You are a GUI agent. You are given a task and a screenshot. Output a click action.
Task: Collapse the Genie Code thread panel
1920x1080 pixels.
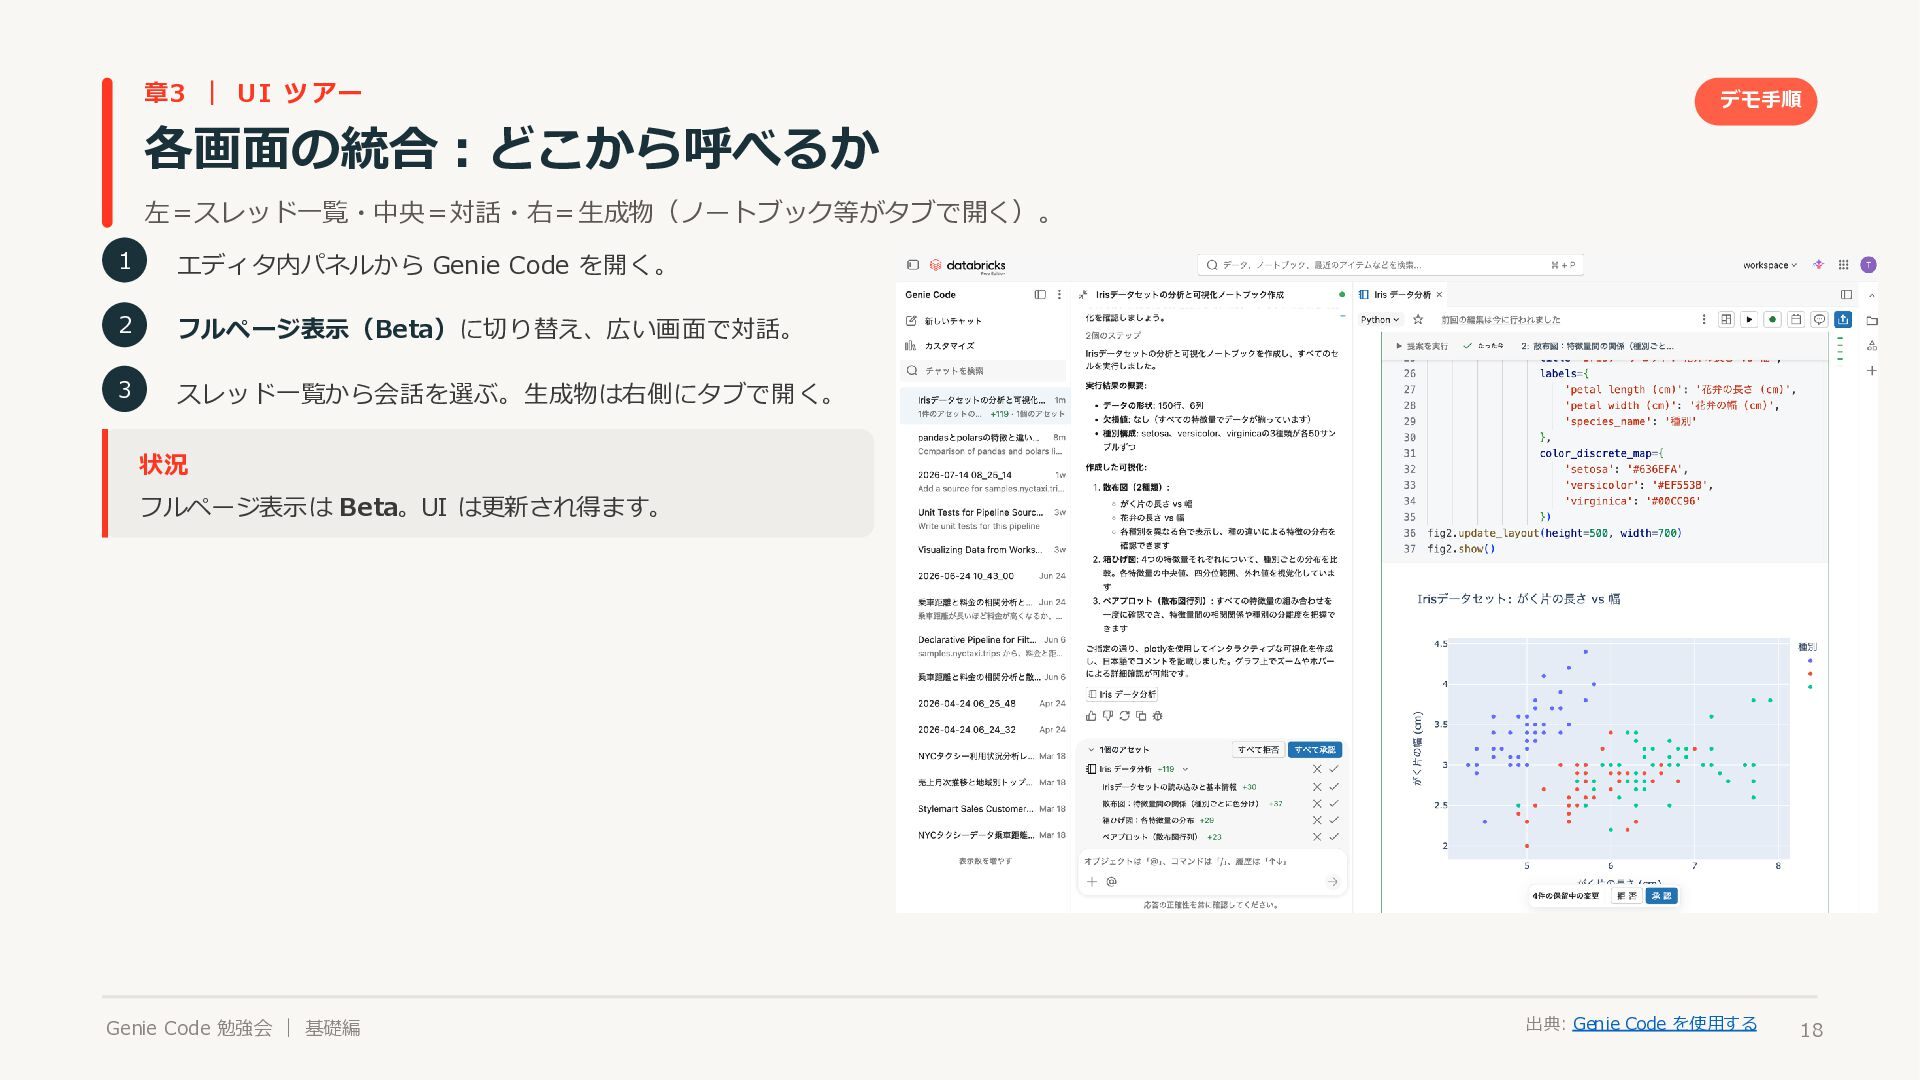point(1040,295)
